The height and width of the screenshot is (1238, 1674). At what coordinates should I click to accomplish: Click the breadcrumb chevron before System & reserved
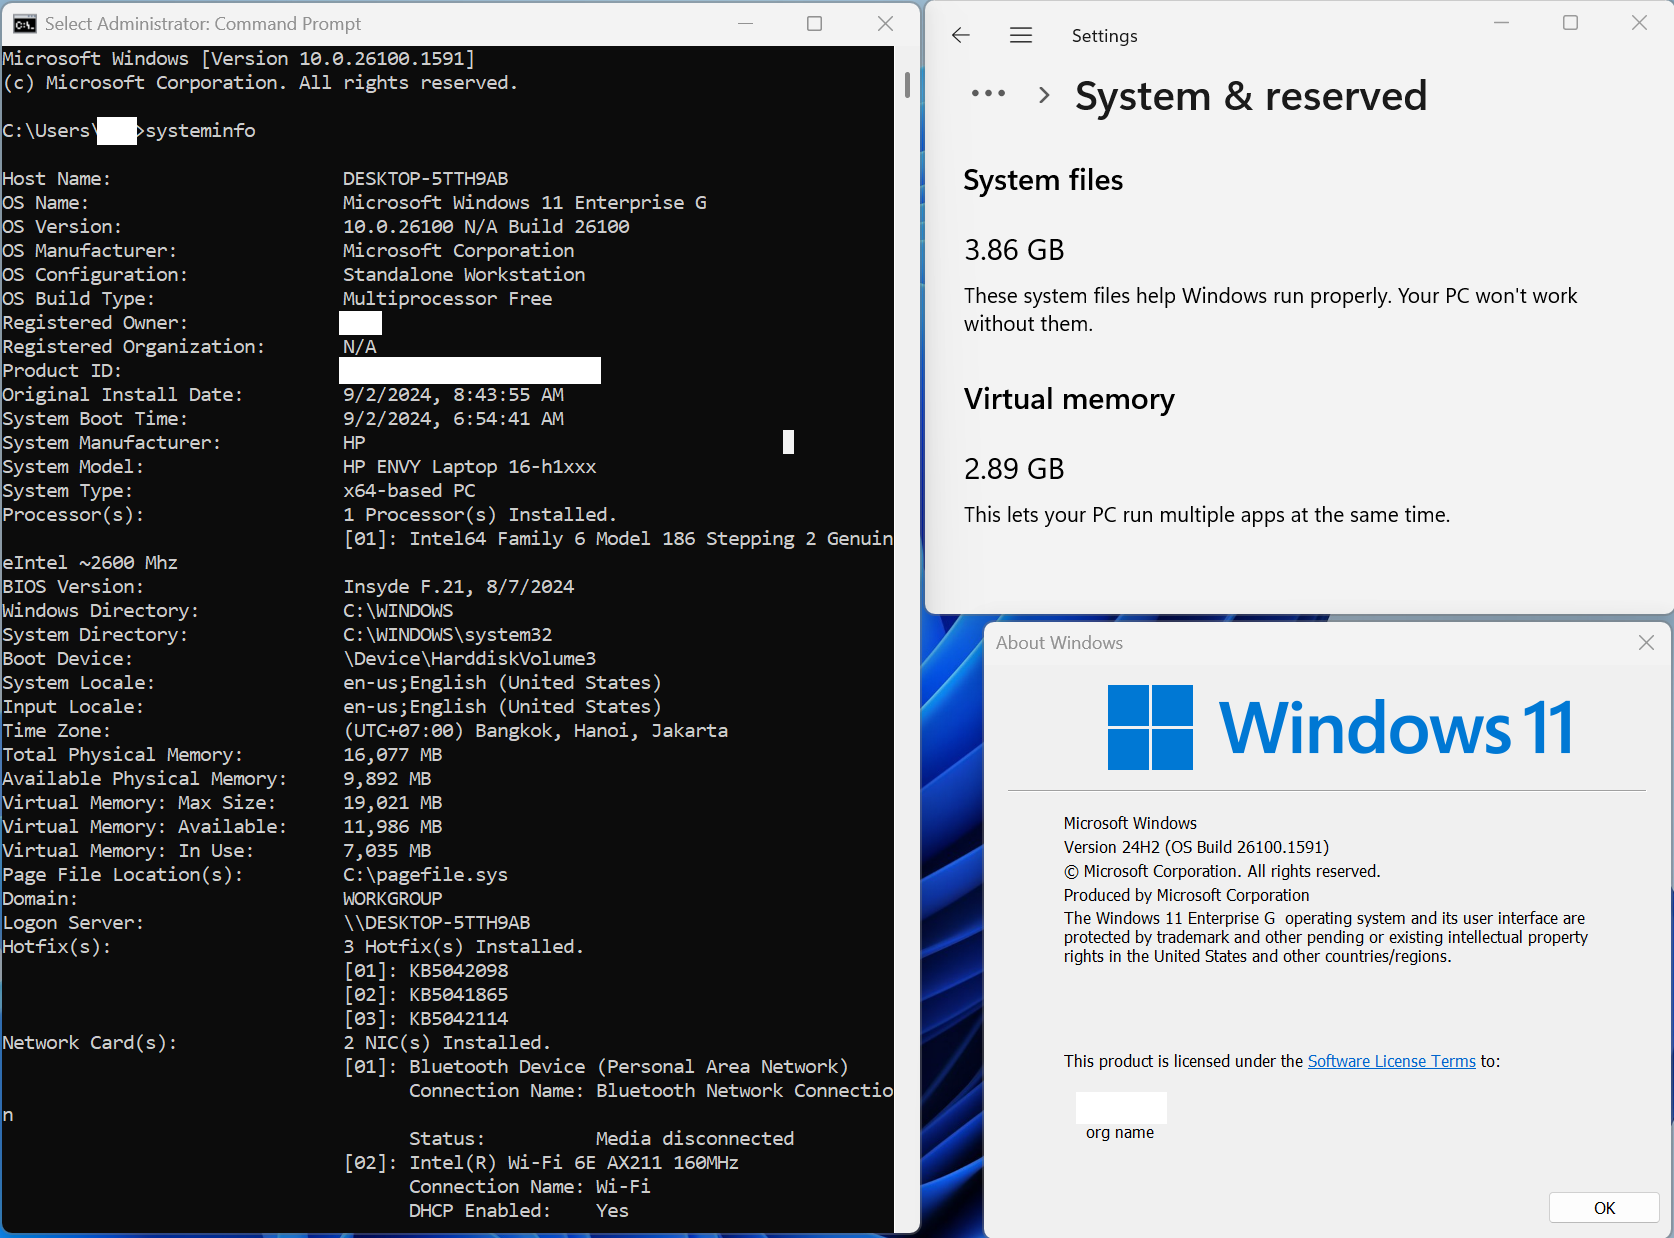click(x=1044, y=95)
